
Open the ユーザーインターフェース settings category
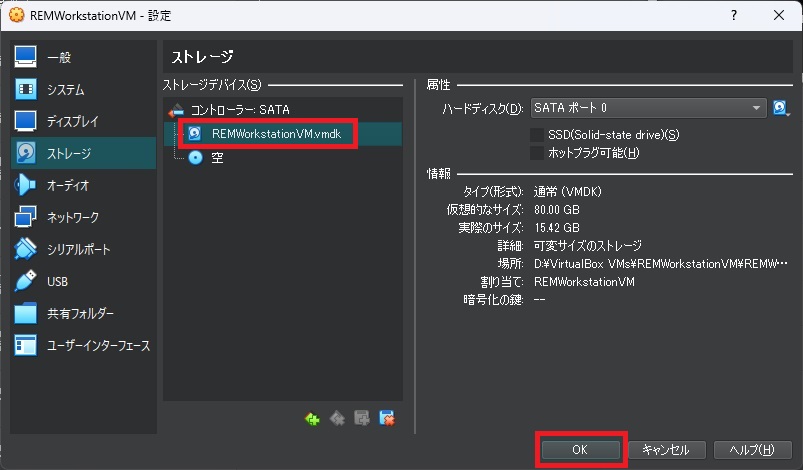83,346
